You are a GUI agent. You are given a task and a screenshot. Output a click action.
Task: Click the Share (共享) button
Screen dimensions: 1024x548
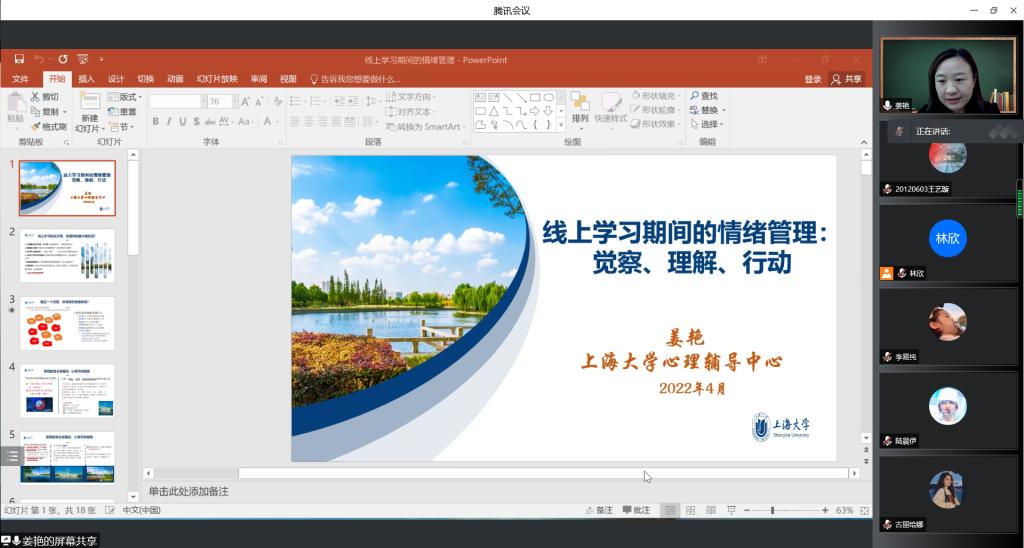[x=847, y=79]
